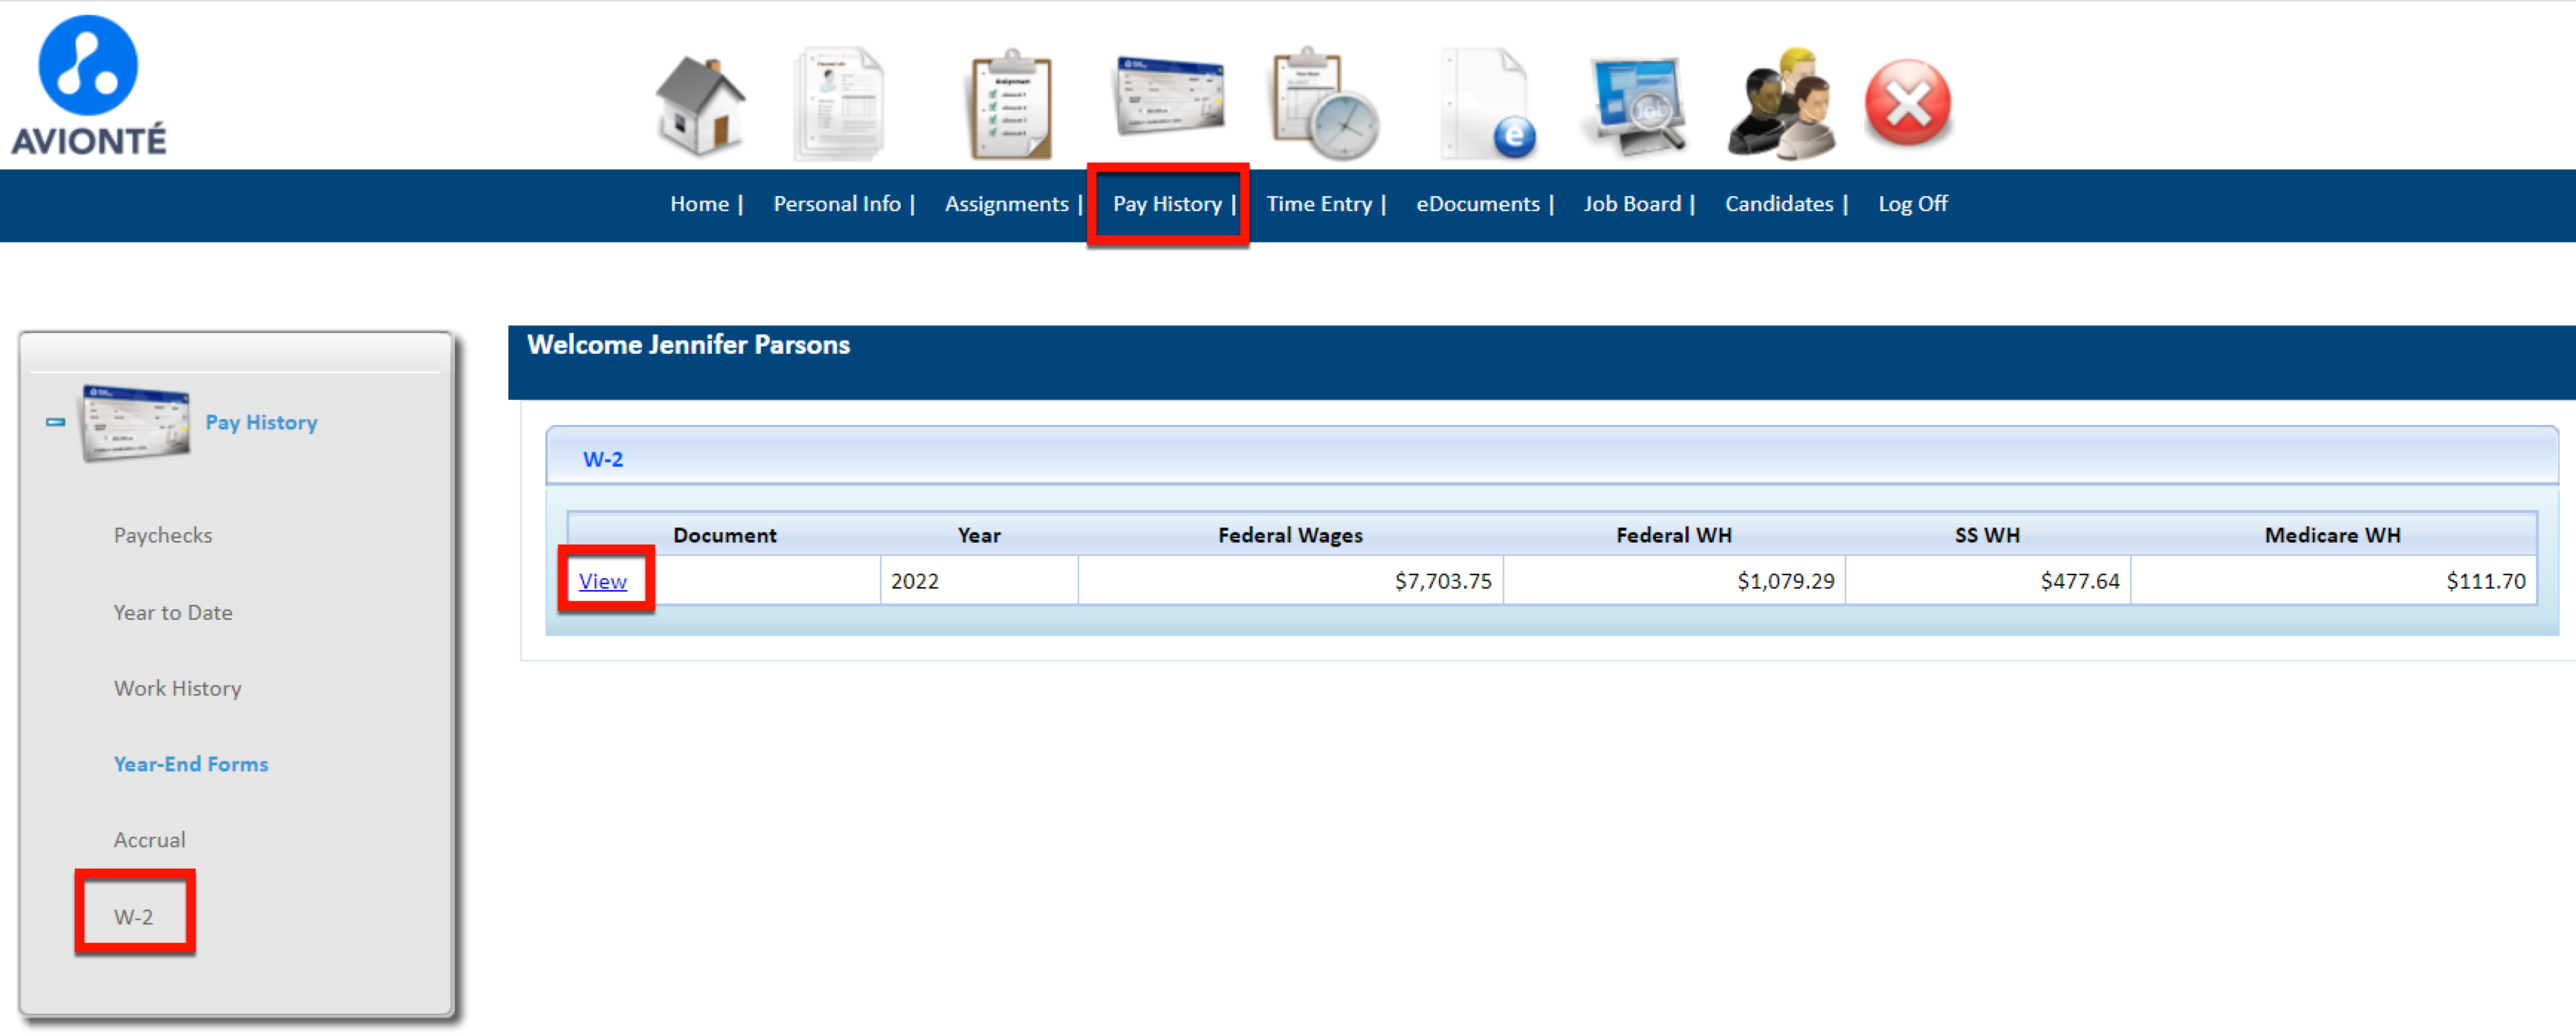Click the Avionté logo
The width and height of the screenshot is (2576, 1036).
coord(88,85)
